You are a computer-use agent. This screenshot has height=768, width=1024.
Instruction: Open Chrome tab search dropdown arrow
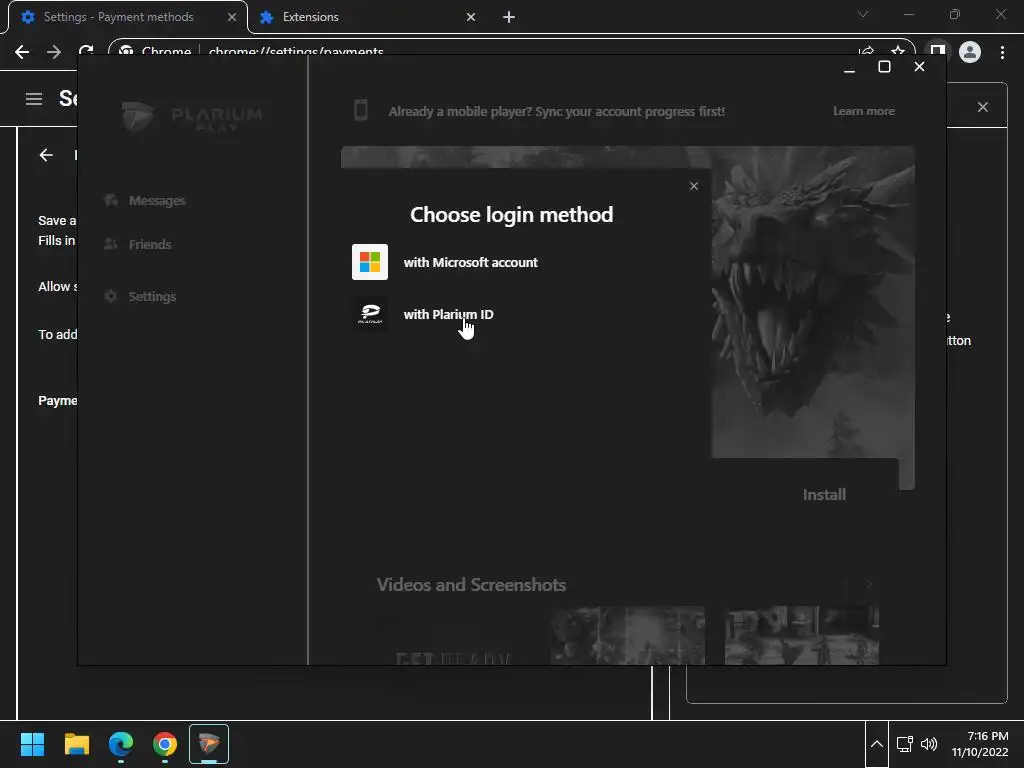coord(863,14)
